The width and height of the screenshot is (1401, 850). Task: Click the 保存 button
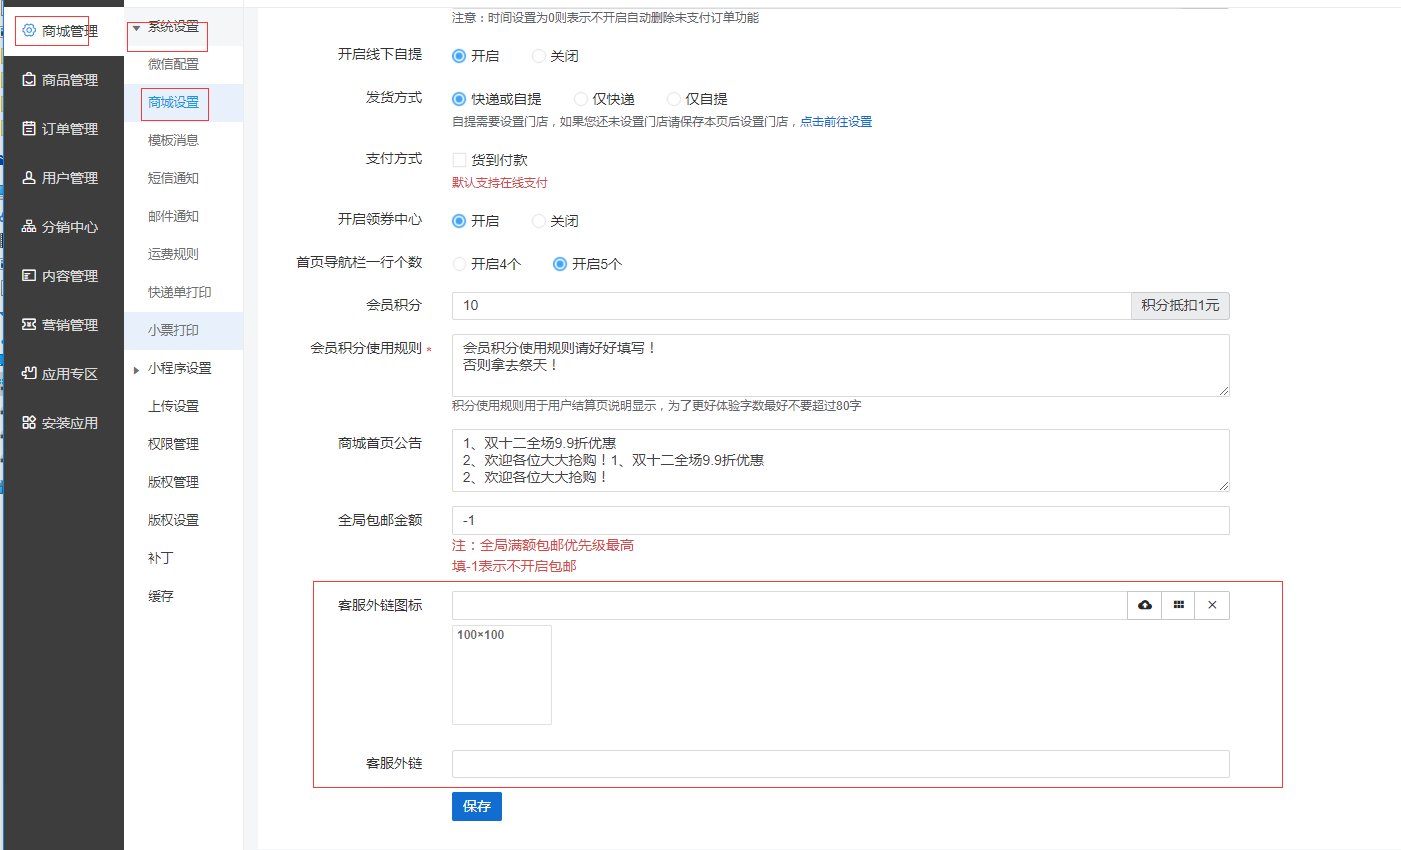[476, 806]
